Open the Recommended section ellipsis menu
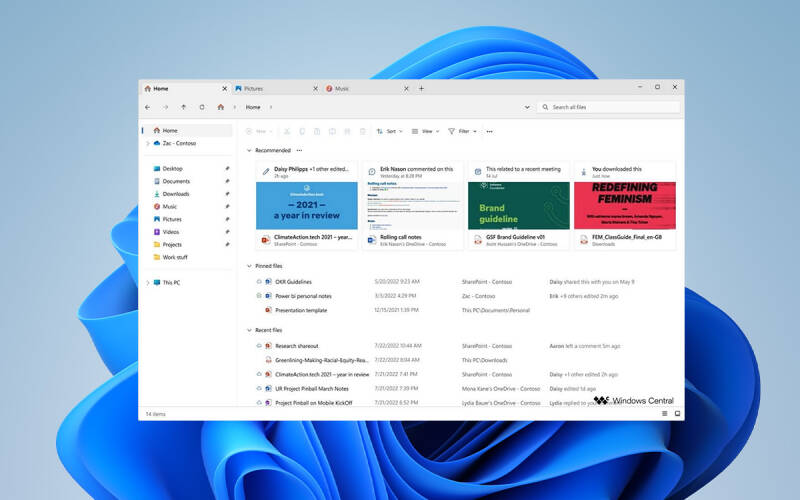This screenshot has width=800, height=500. pyautogui.click(x=299, y=151)
